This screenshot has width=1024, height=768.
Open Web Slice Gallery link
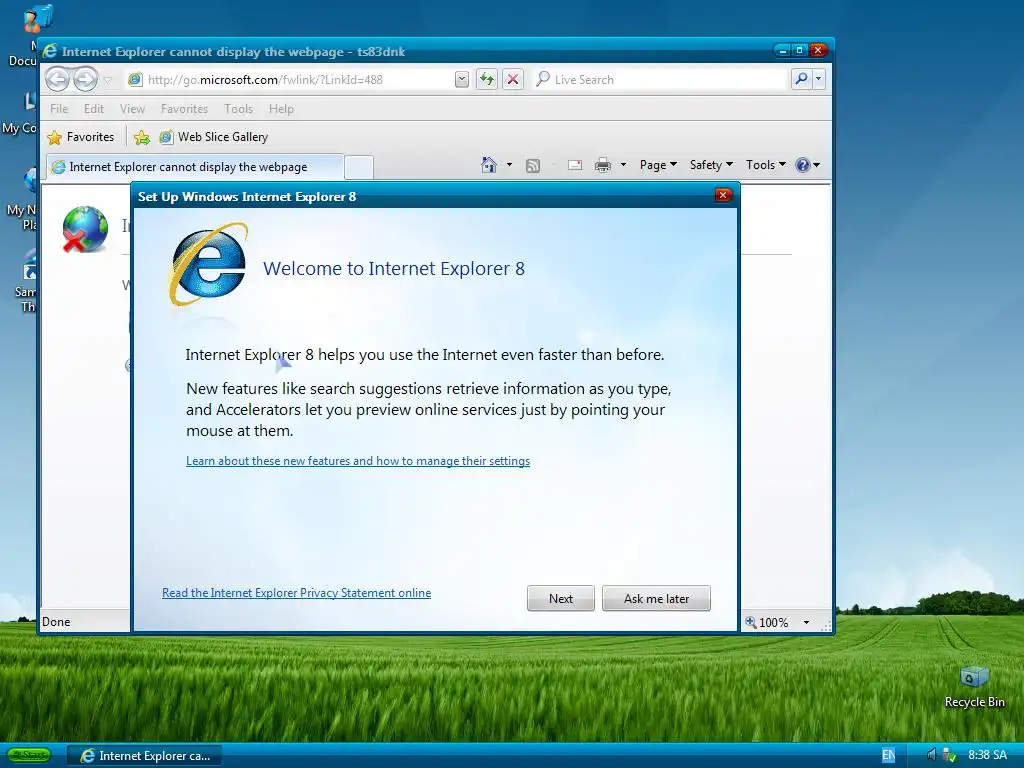click(x=214, y=137)
